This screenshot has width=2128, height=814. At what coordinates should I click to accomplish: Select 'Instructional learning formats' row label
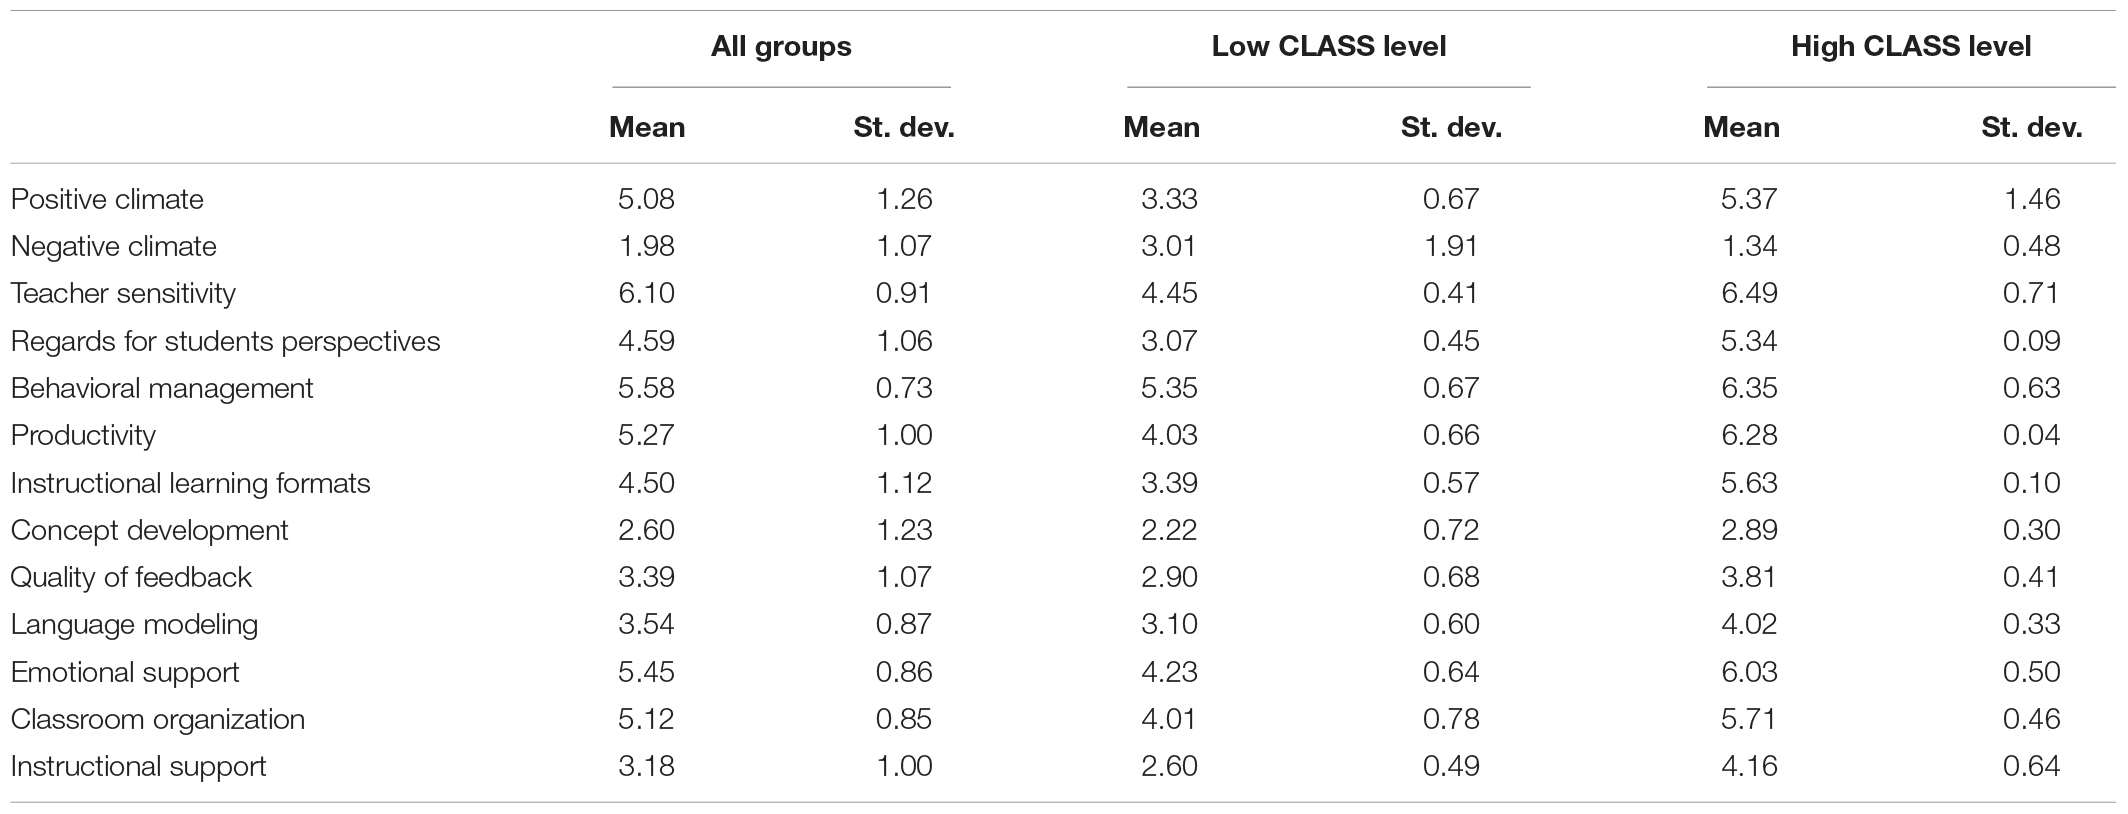[x=190, y=483]
